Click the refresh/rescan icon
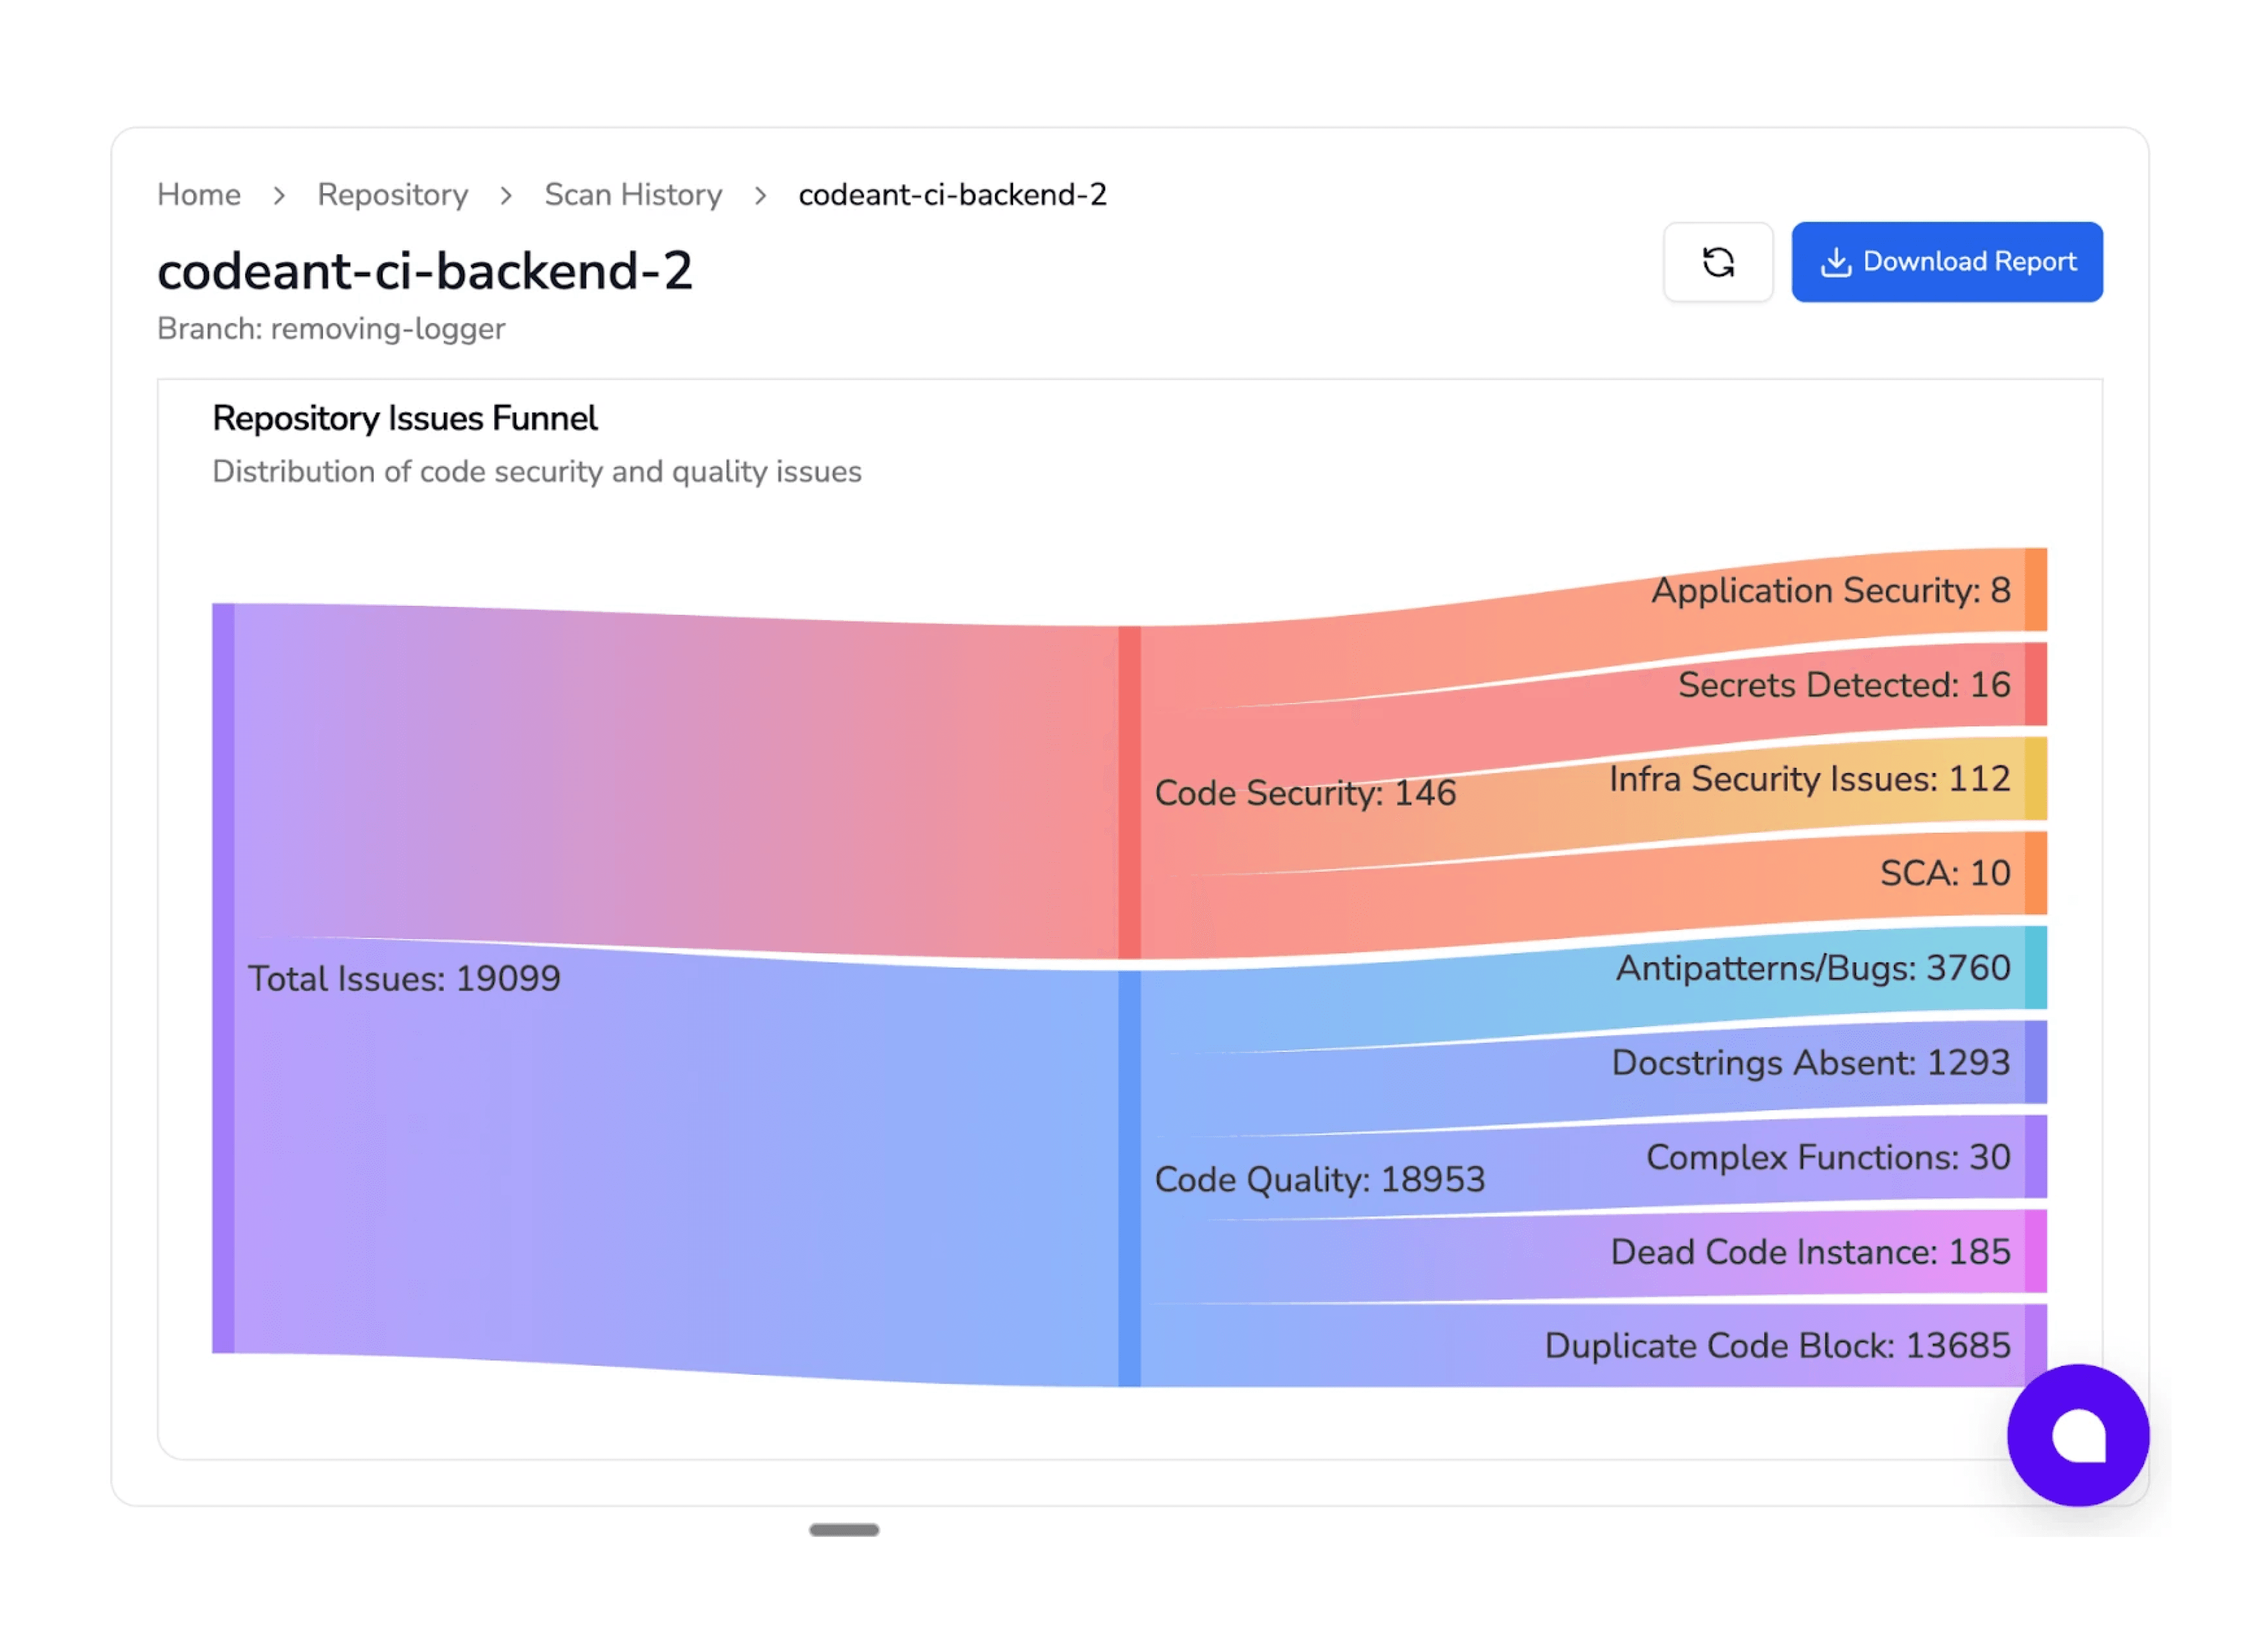Screen dimensions: 2268x1633 tap(1718, 262)
